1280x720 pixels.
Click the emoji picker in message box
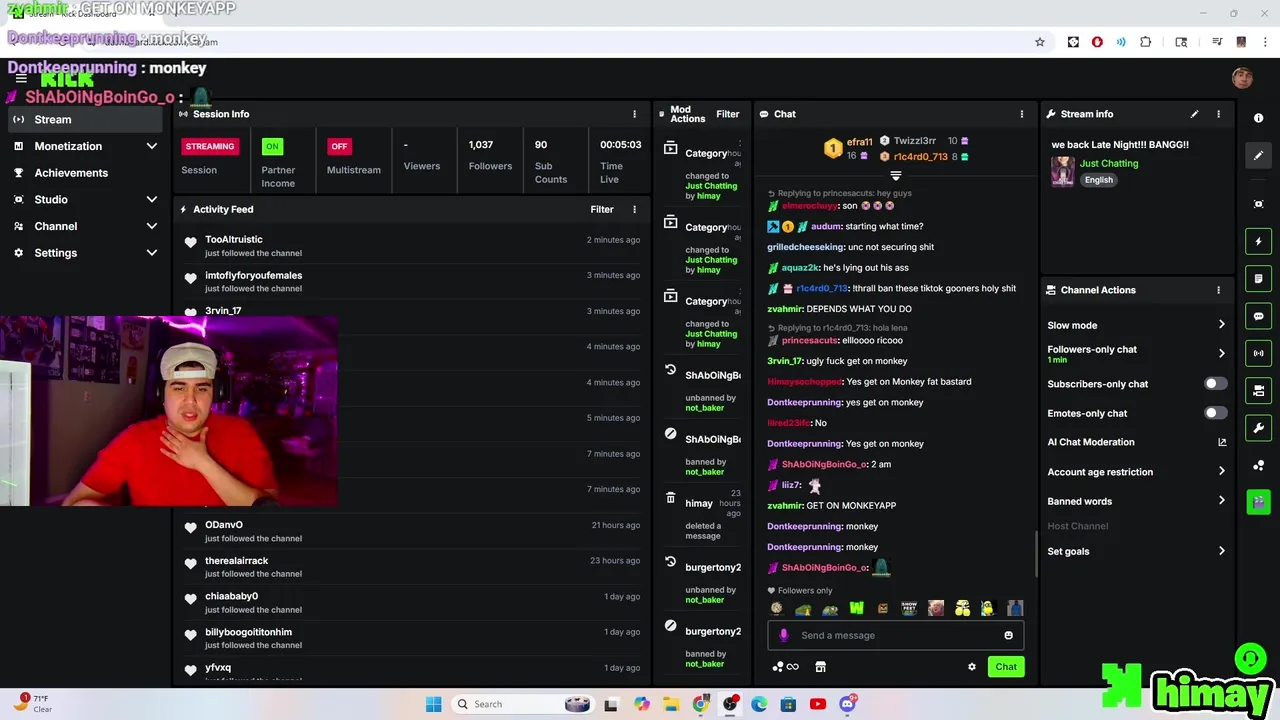coord(1008,635)
